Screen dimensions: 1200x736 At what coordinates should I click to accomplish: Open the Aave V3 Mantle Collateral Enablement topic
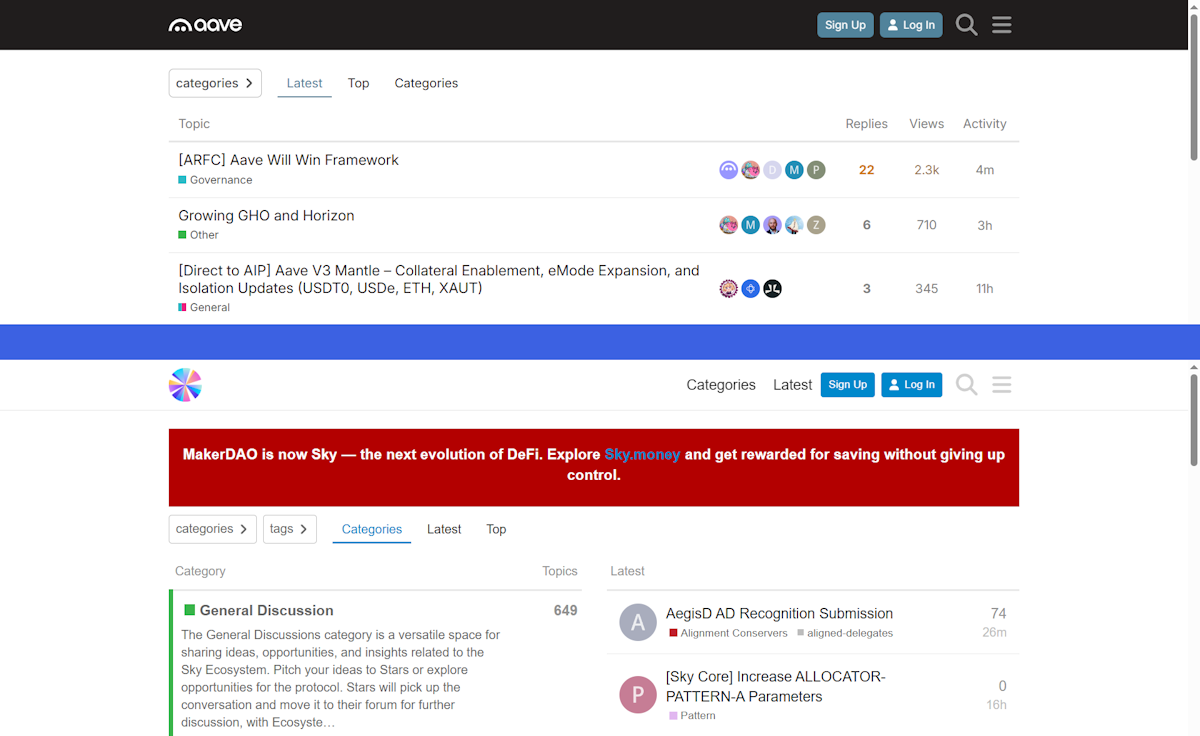coord(439,279)
